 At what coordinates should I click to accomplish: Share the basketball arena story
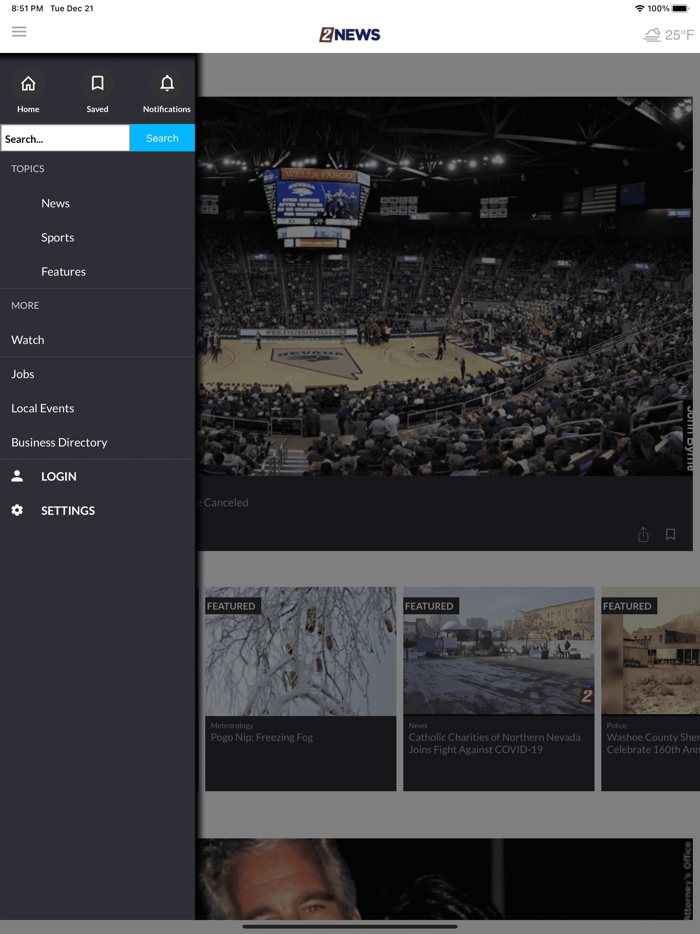click(x=643, y=534)
